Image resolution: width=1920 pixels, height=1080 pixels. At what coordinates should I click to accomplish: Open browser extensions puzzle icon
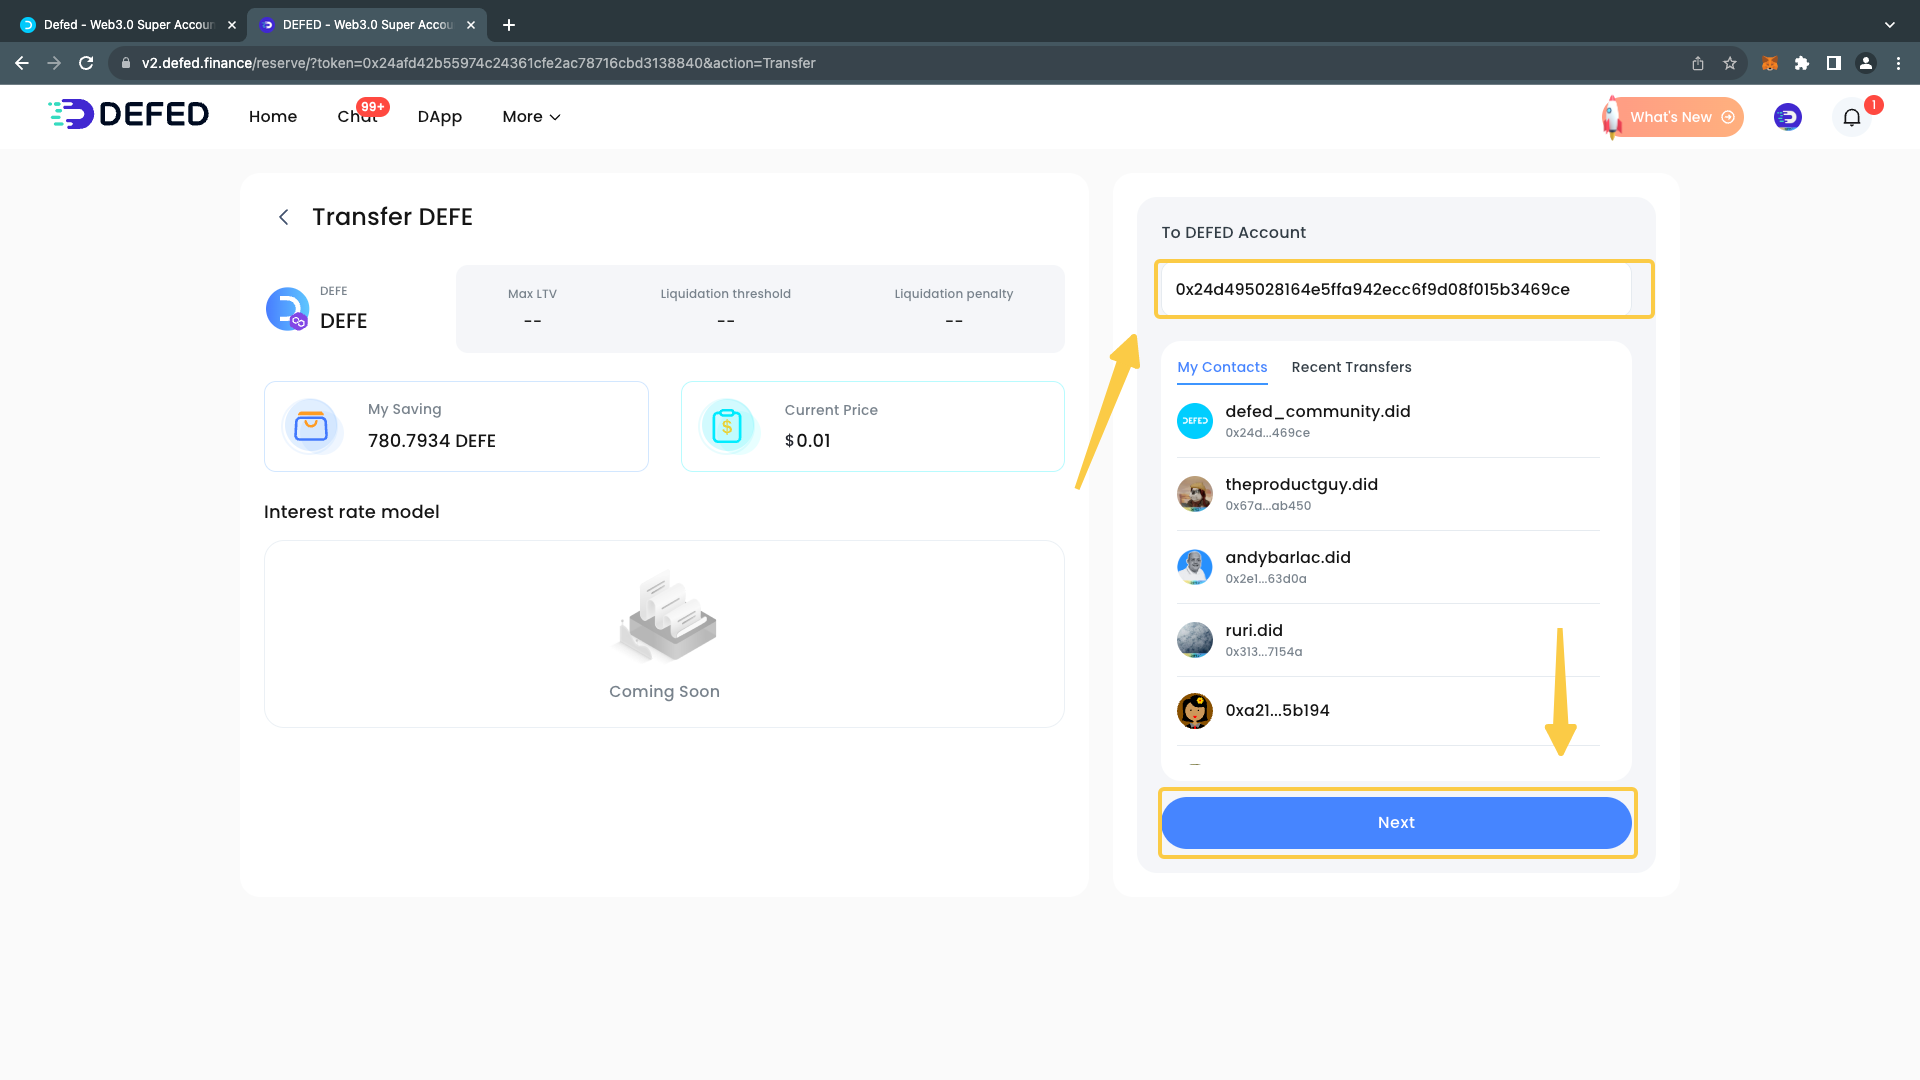pyautogui.click(x=1802, y=63)
